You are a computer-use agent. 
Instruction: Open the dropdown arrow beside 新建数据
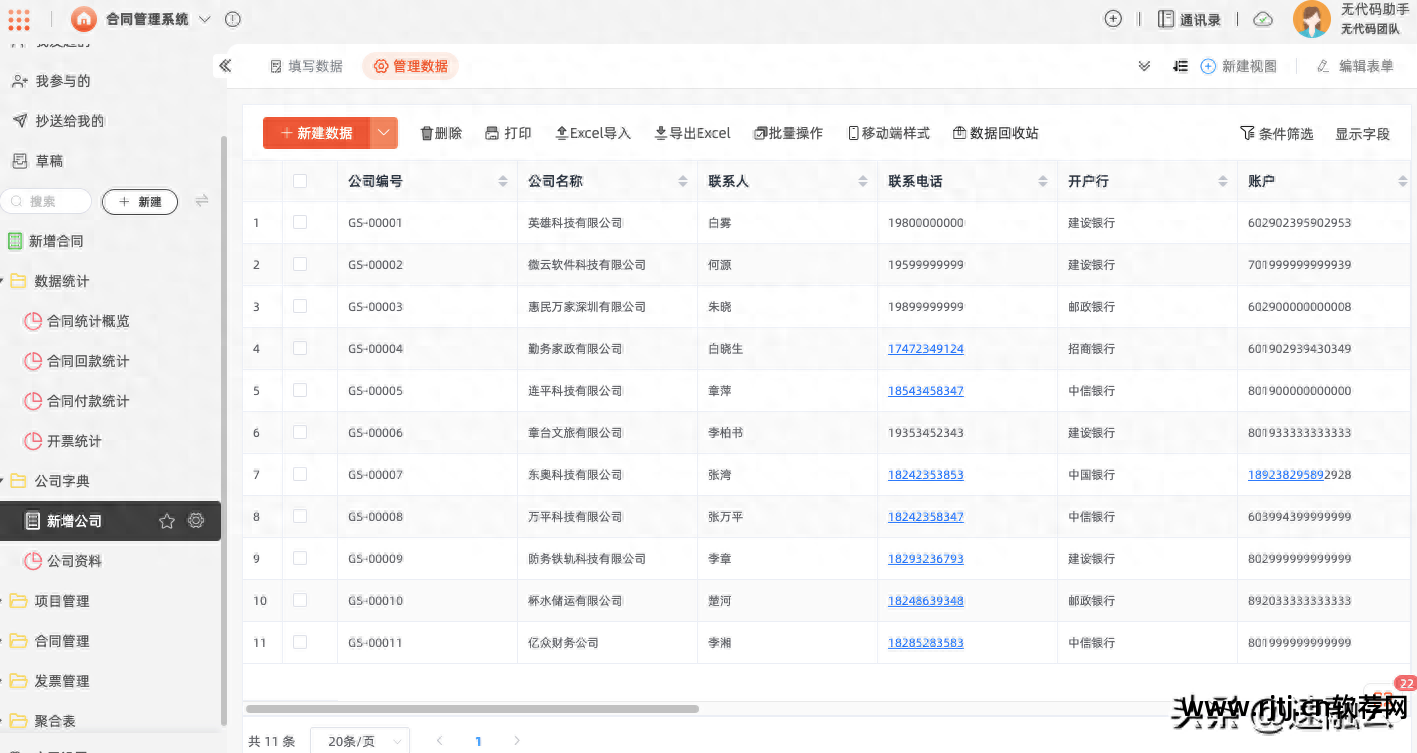click(384, 133)
